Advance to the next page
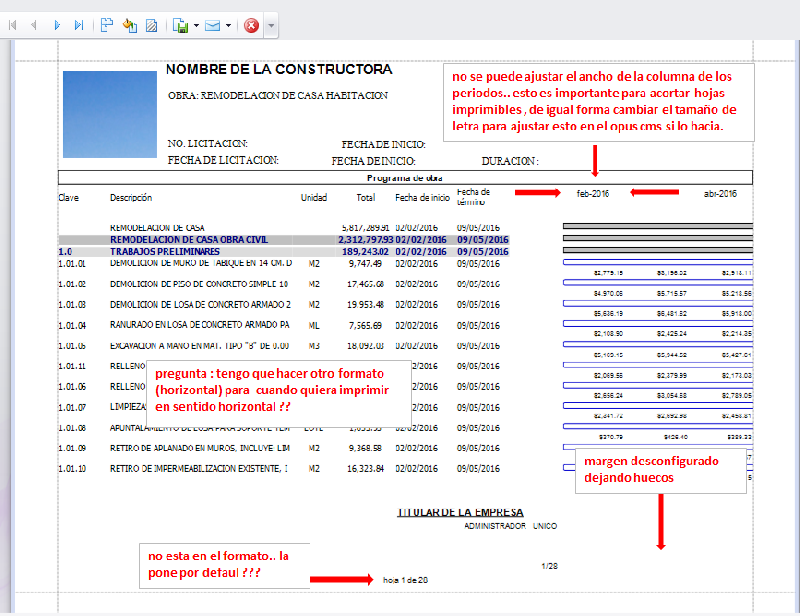The width and height of the screenshot is (800, 616). [x=57, y=25]
